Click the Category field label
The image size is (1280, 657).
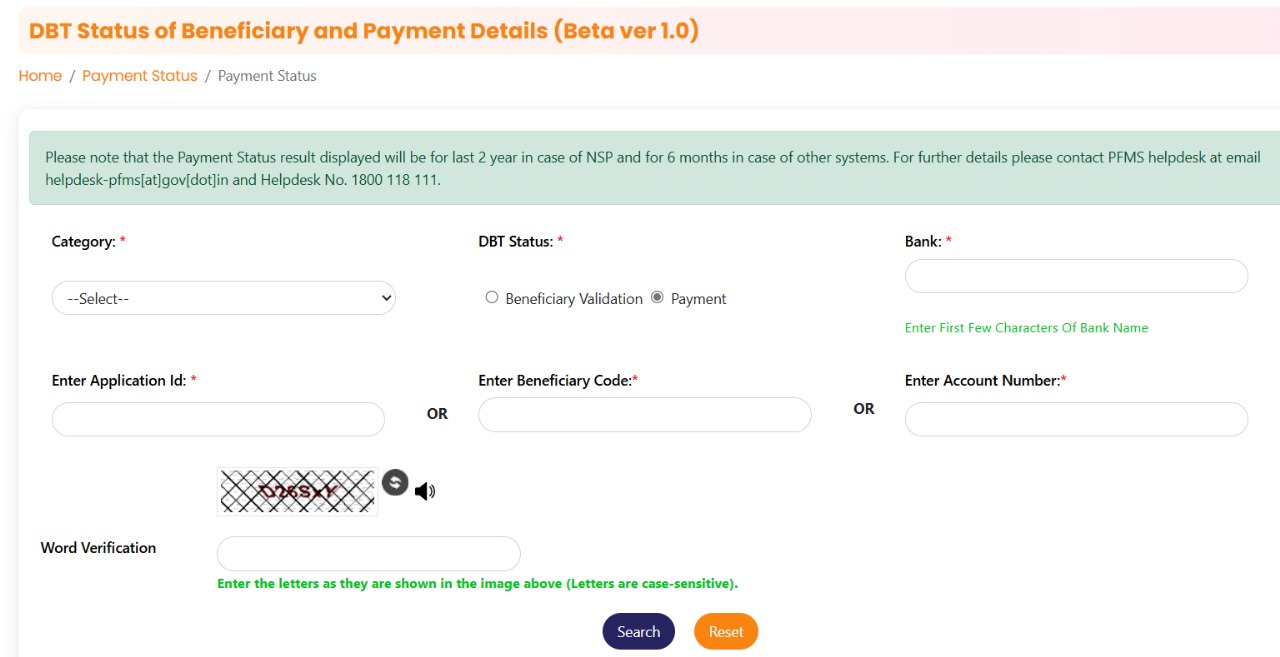pyautogui.click(x=84, y=242)
